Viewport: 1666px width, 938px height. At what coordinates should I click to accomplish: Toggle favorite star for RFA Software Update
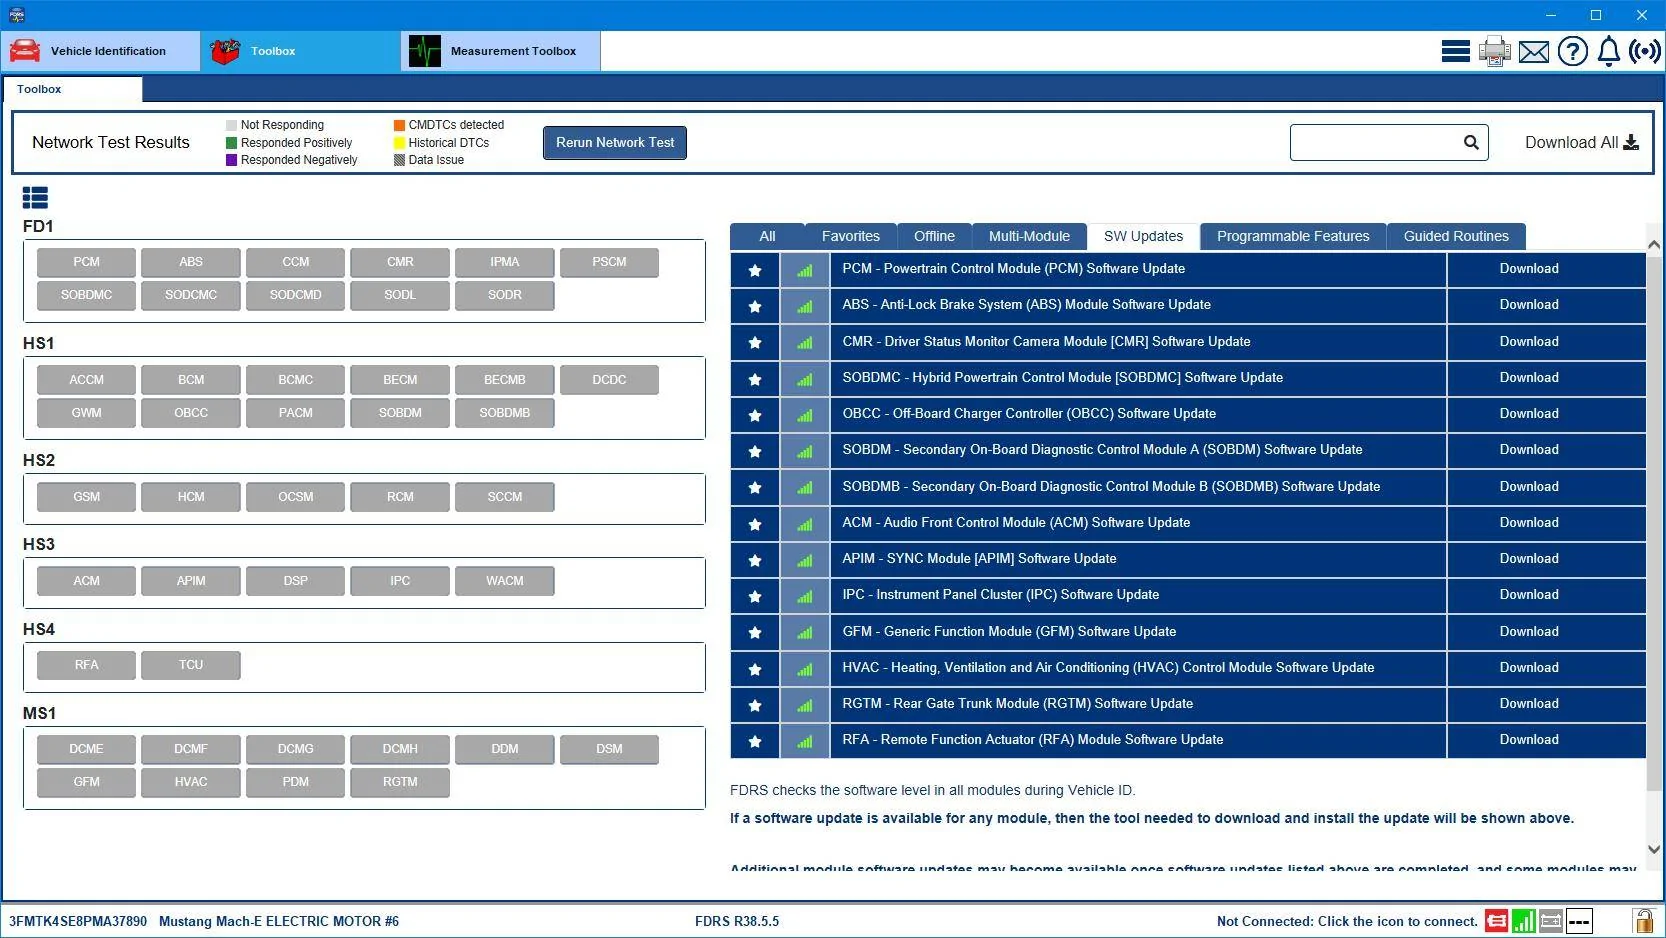[x=755, y=741]
